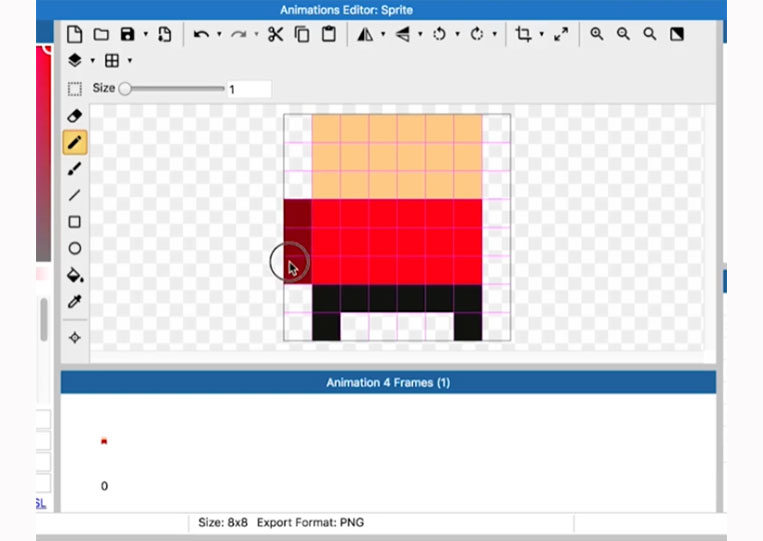This screenshot has height=541, width=763.
Task: Toggle the grid display
Action: coord(112,60)
